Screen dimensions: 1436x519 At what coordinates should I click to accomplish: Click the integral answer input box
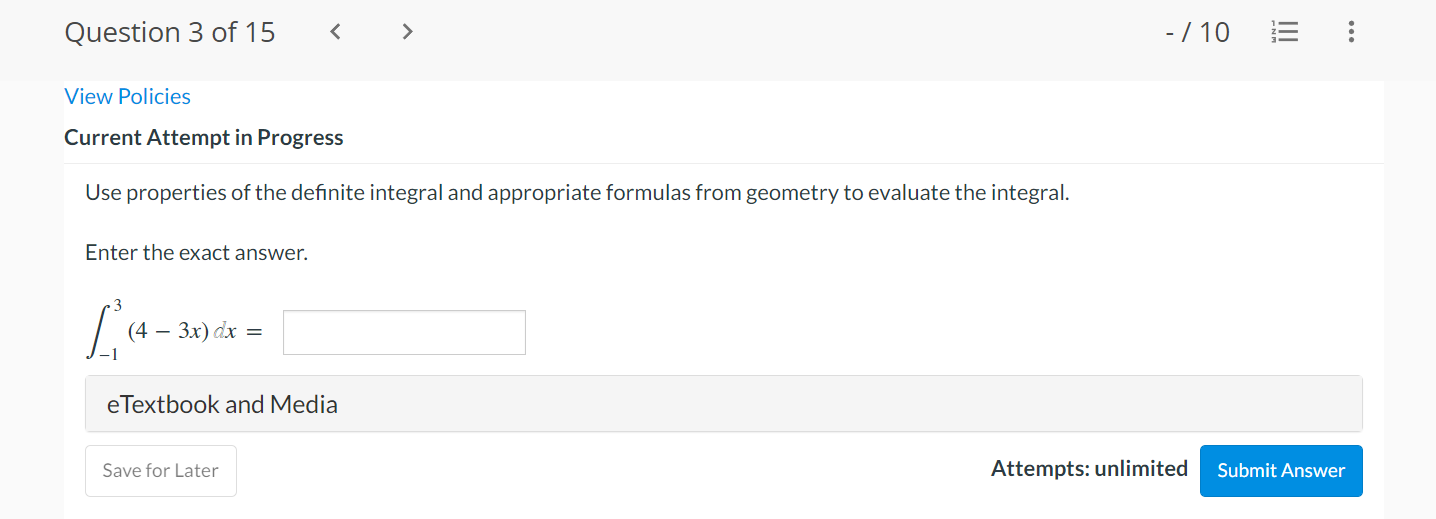click(404, 332)
